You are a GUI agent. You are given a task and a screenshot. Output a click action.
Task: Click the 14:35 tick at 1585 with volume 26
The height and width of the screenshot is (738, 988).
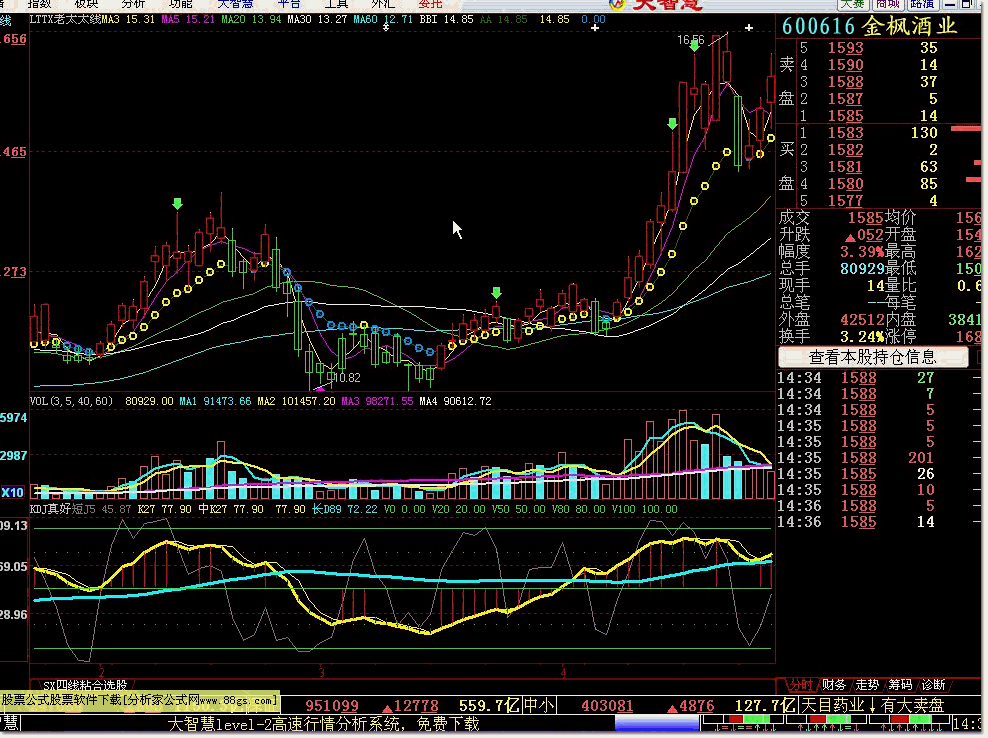pyautogui.click(x=857, y=474)
